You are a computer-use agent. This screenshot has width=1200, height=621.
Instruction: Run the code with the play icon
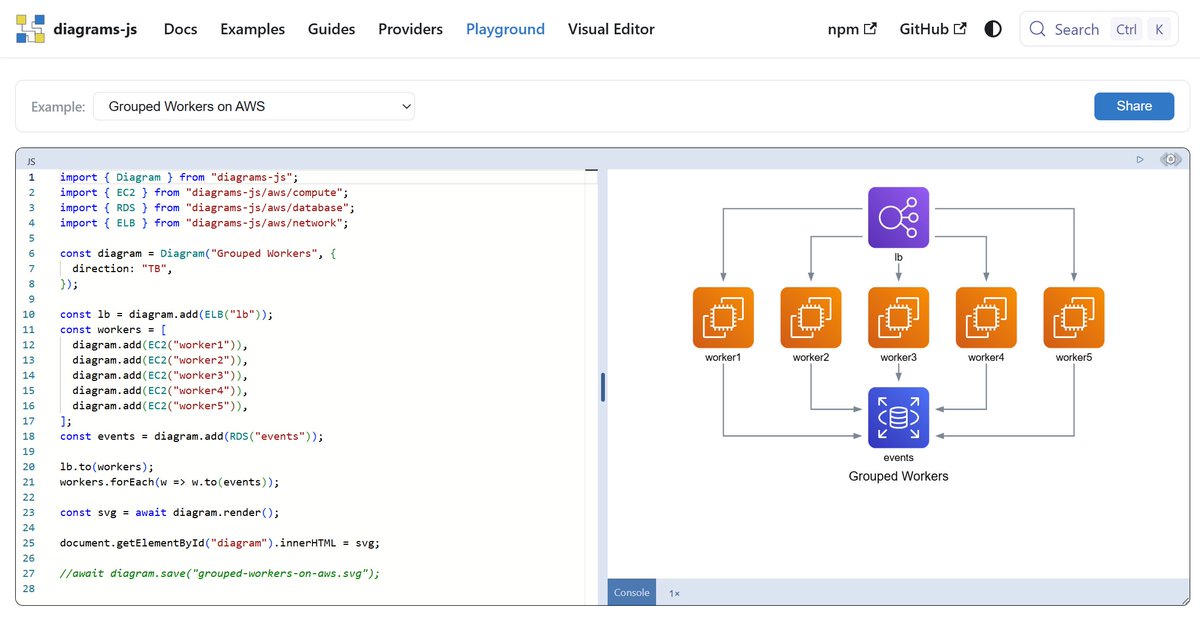(1140, 159)
